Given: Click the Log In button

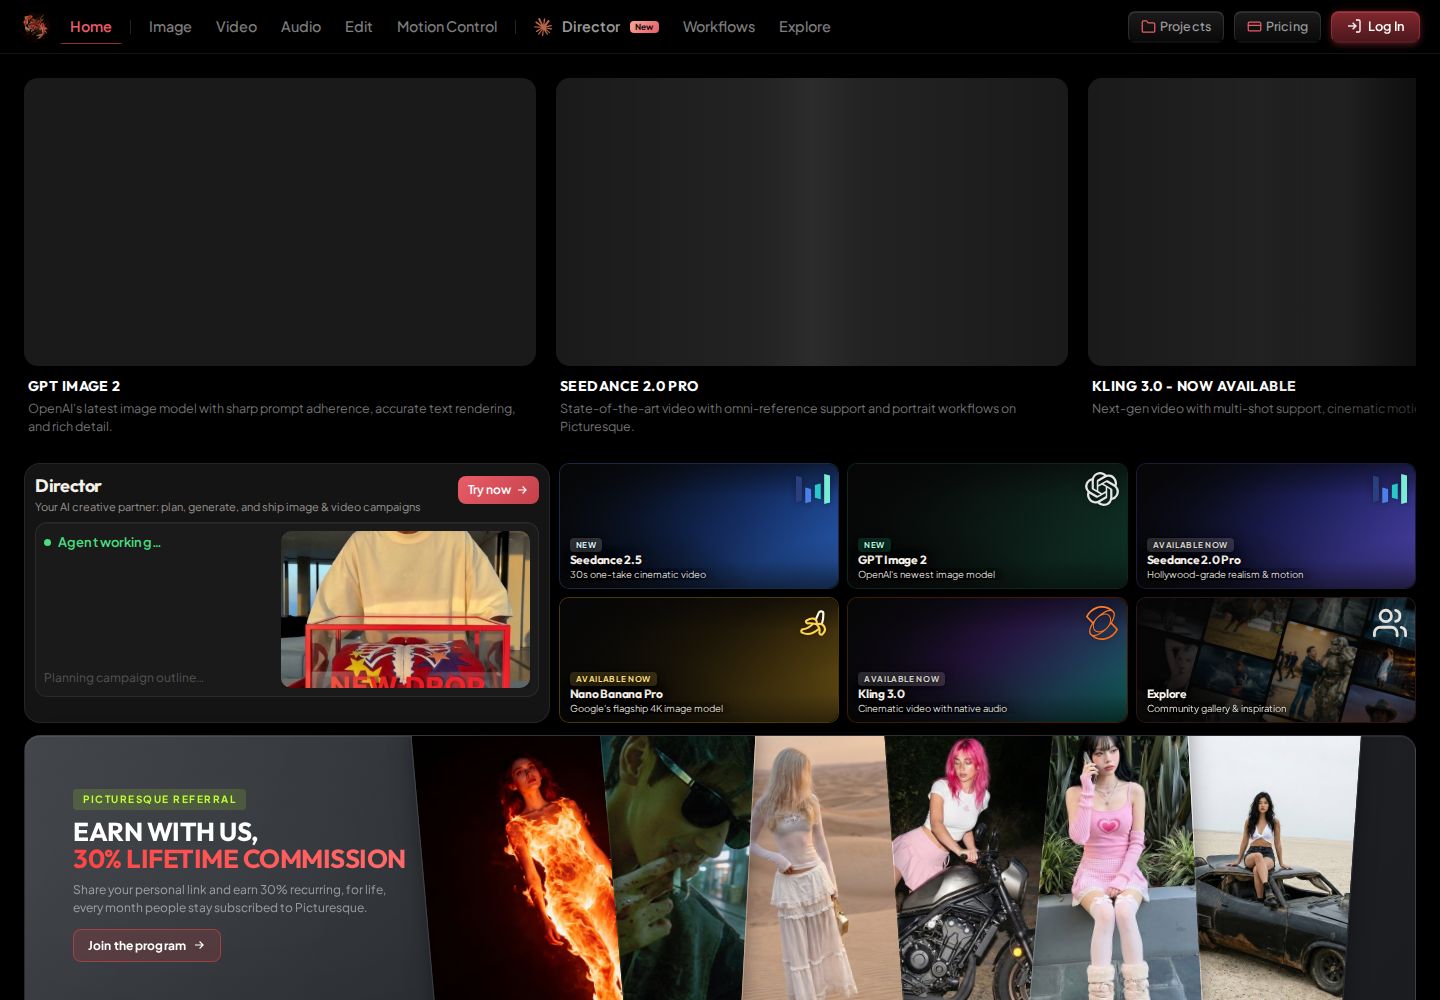Looking at the screenshot, I should (1375, 27).
